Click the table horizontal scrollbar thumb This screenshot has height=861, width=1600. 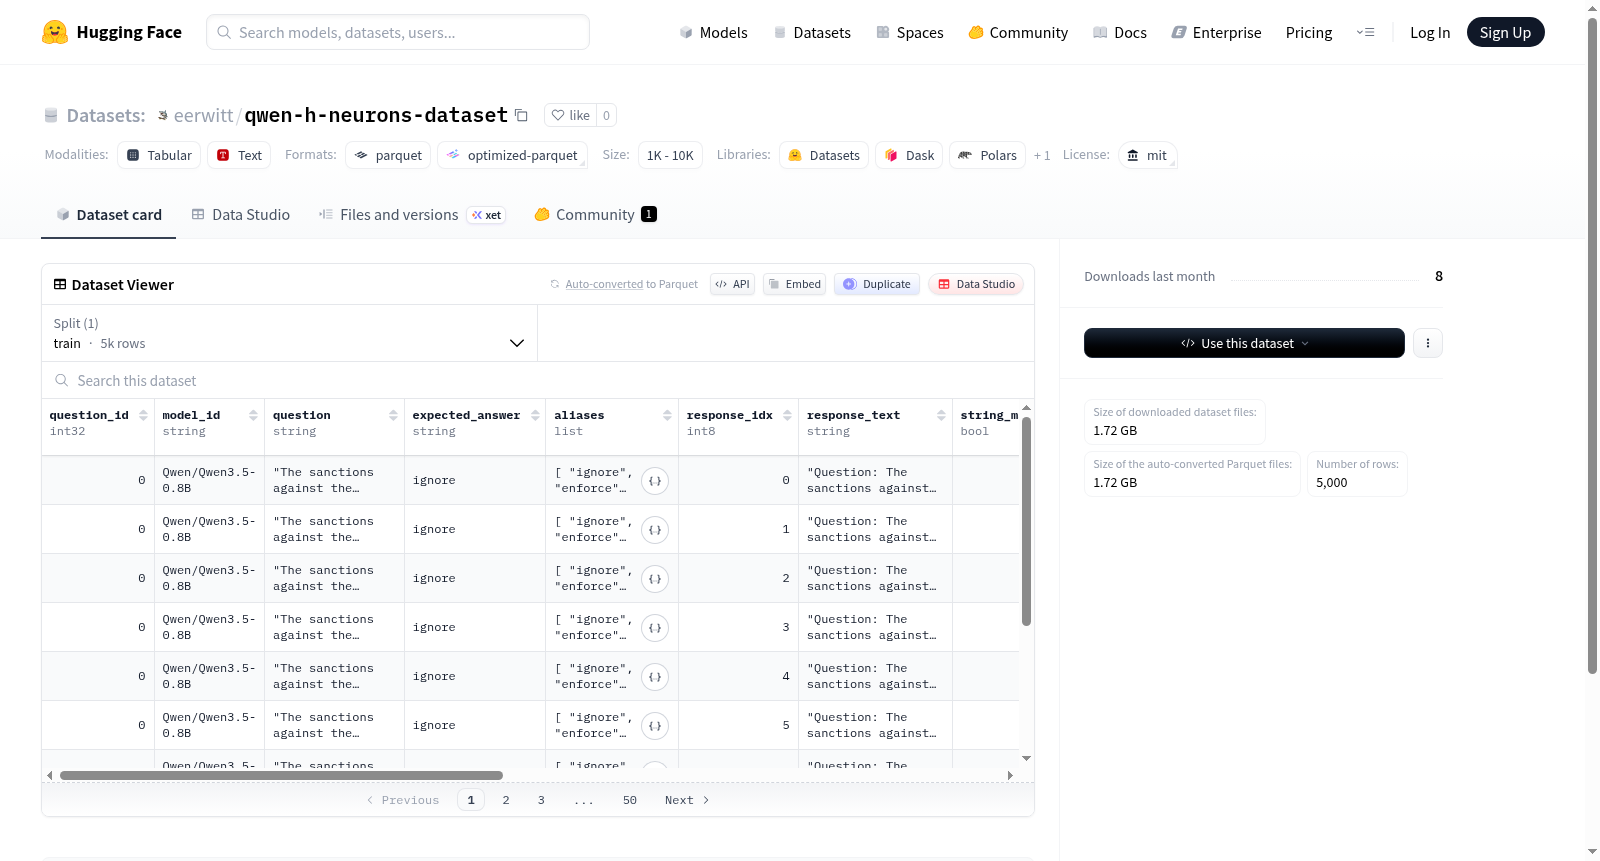[281, 775]
